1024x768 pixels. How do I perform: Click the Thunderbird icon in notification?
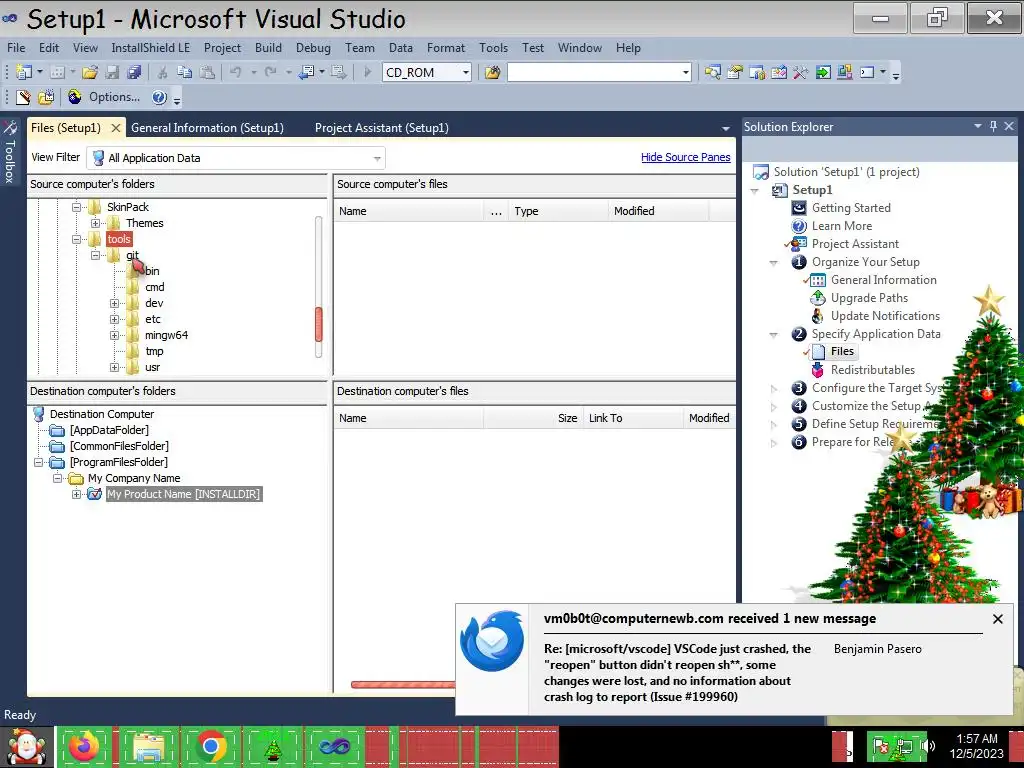pos(492,641)
